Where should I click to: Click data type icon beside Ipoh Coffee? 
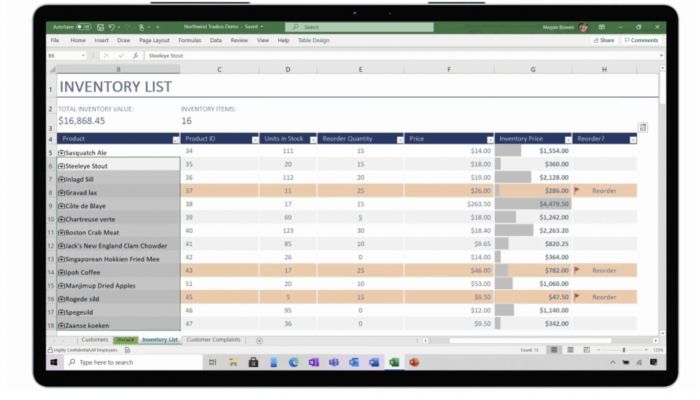pos(61,272)
